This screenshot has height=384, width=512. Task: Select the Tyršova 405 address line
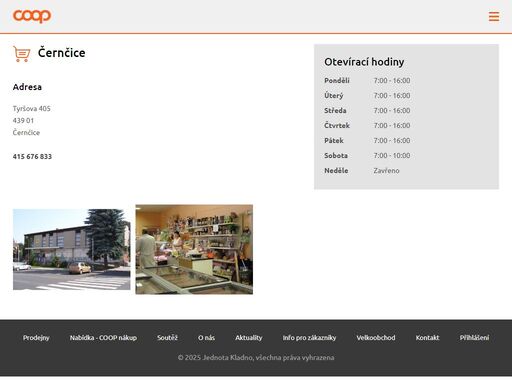click(32, 109)
